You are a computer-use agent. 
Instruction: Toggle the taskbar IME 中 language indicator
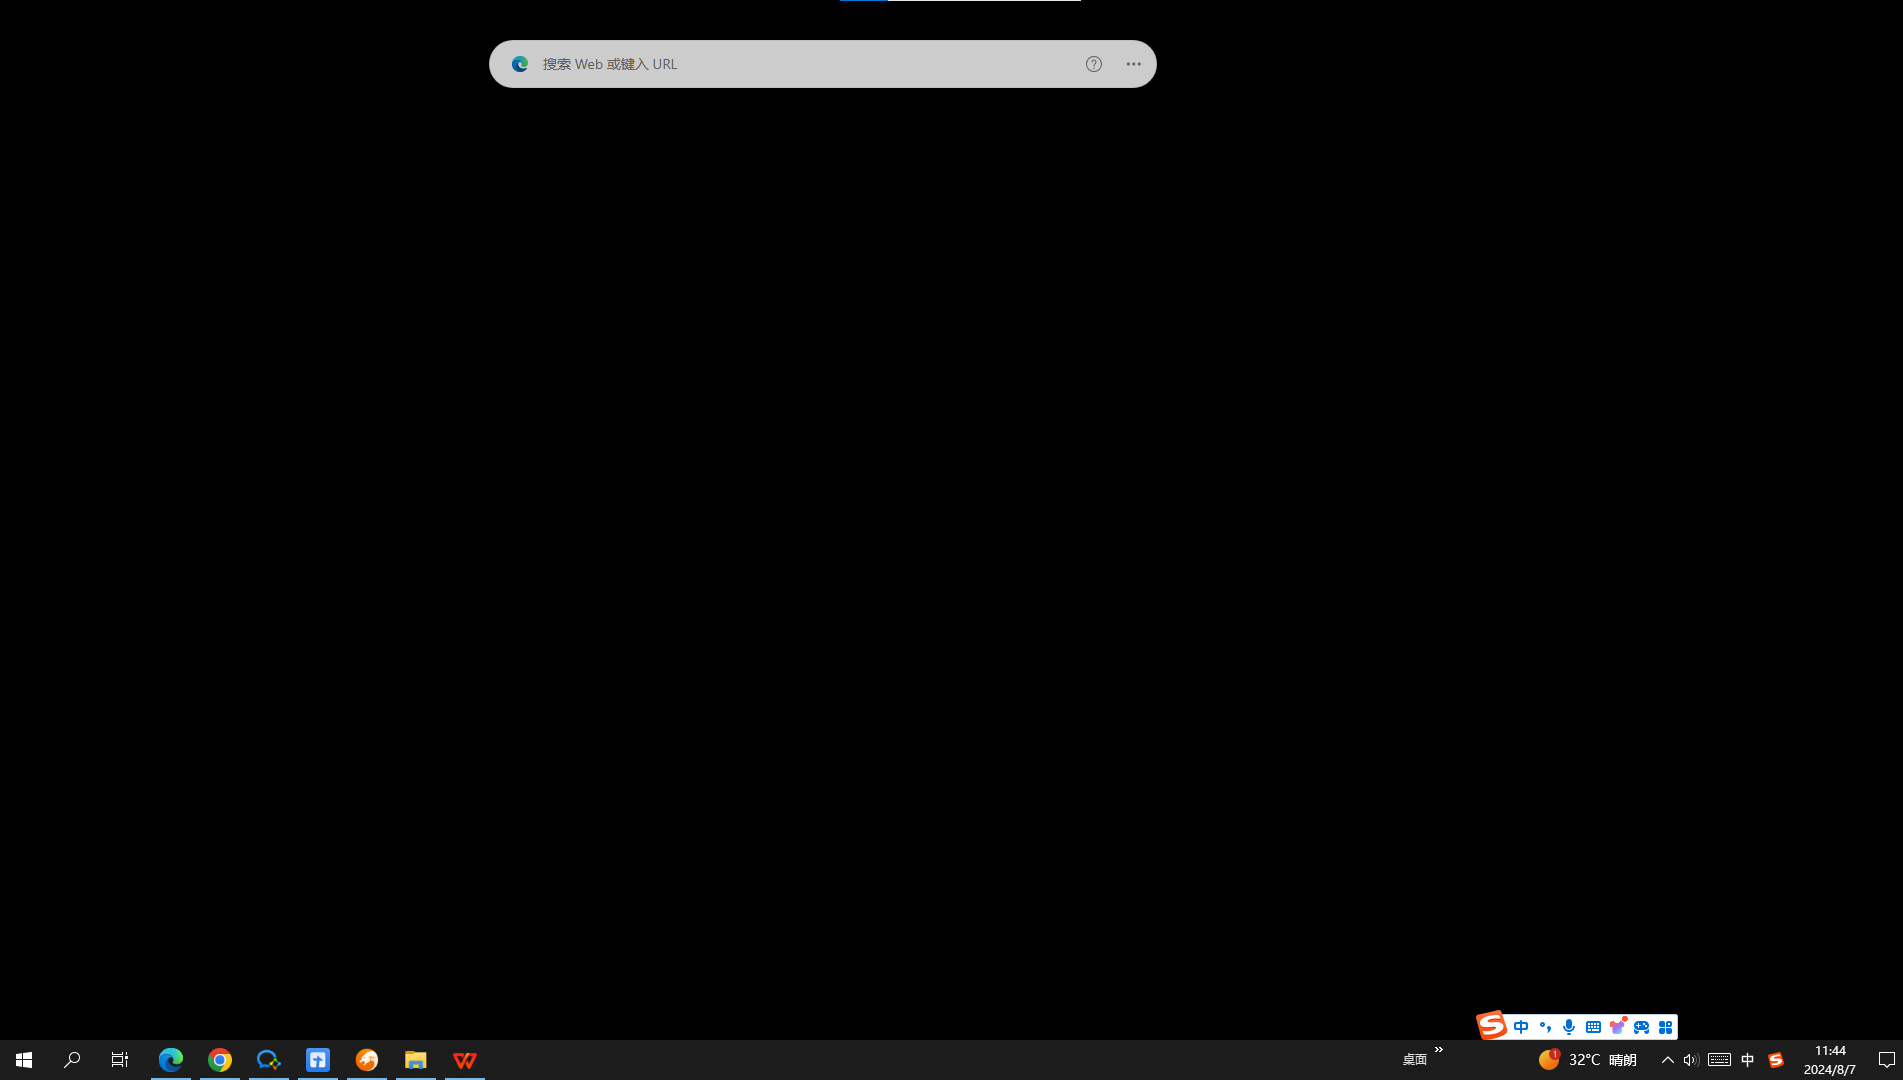click(x=1747, y=1060)
